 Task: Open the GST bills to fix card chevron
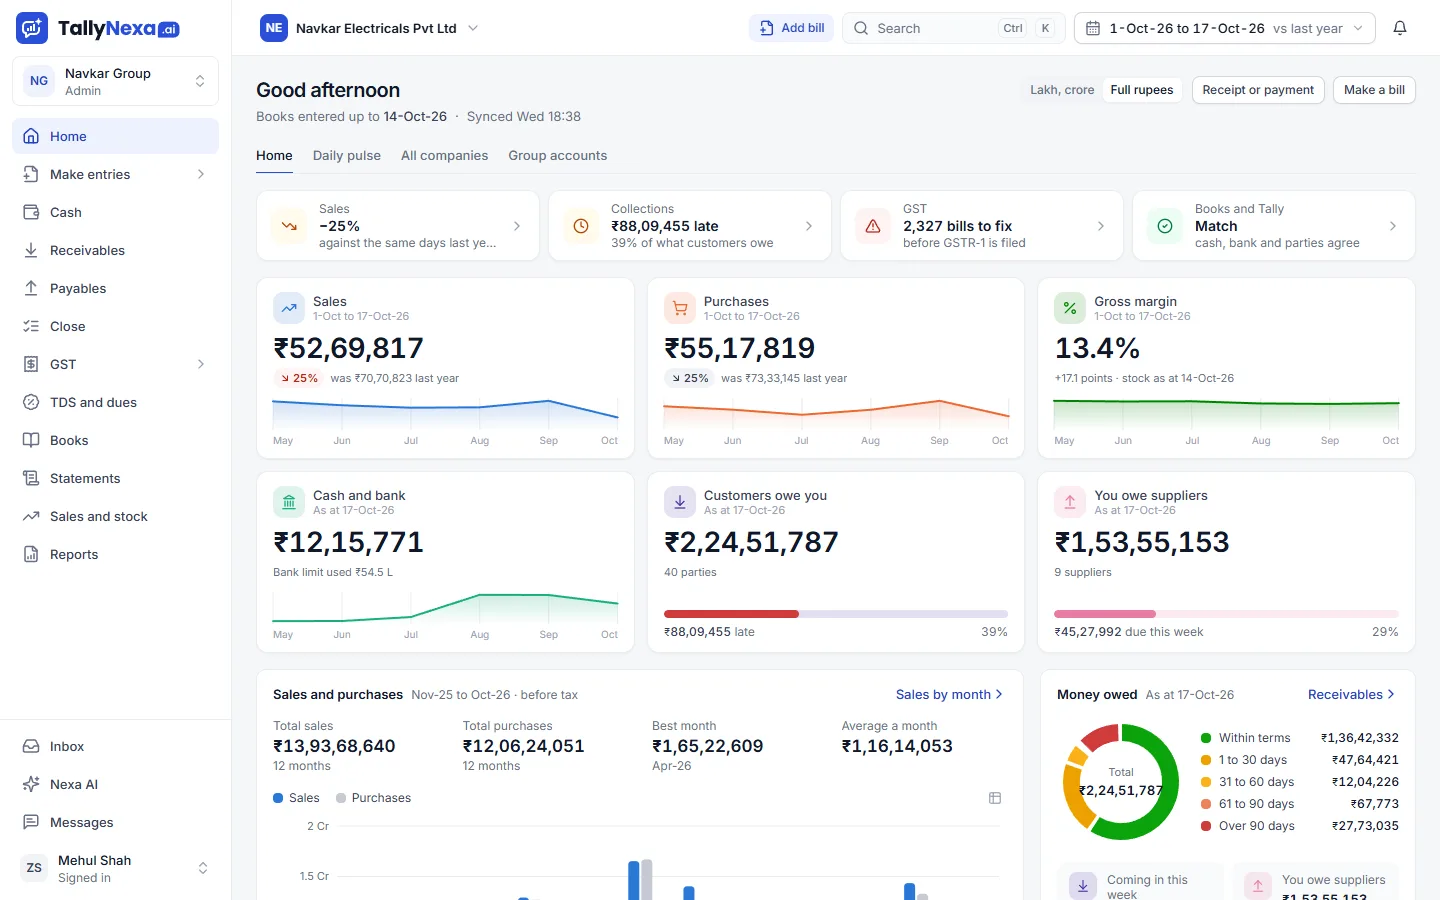[1101, 226]
